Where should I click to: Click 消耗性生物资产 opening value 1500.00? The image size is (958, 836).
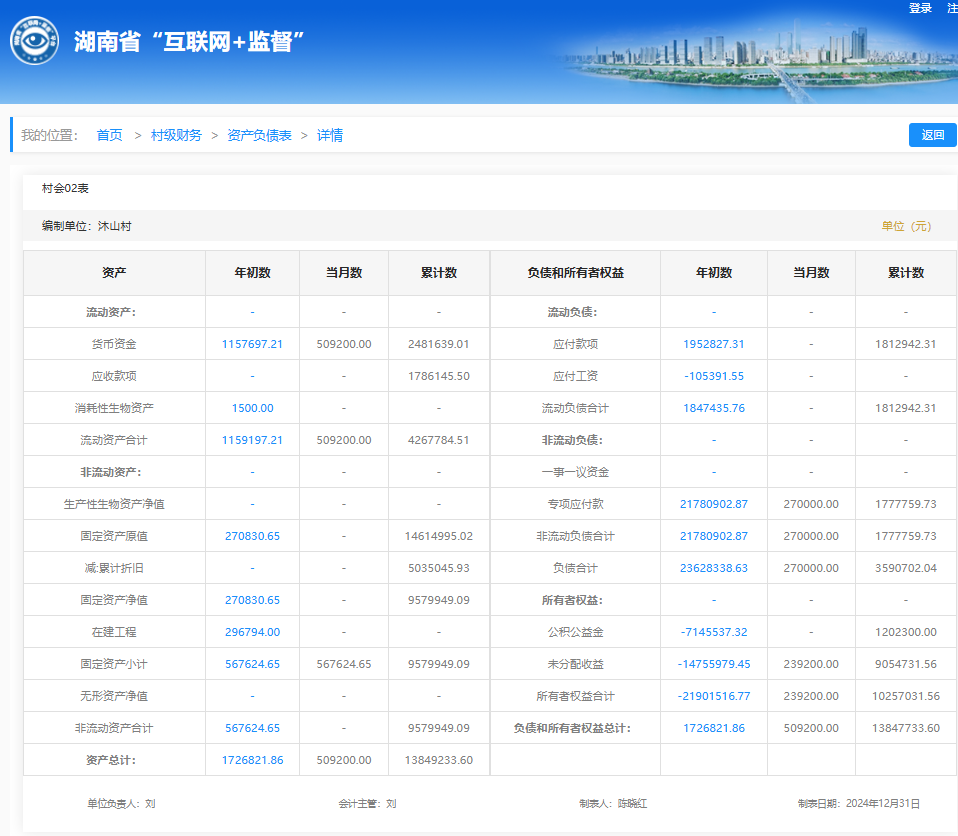(x=252, y=408)
